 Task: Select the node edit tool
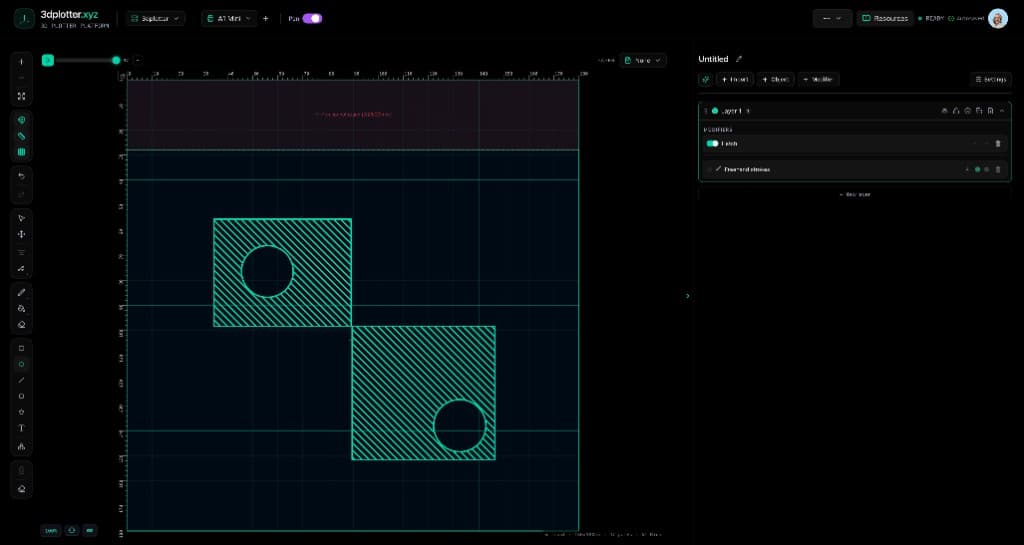[x=22, y=268]
